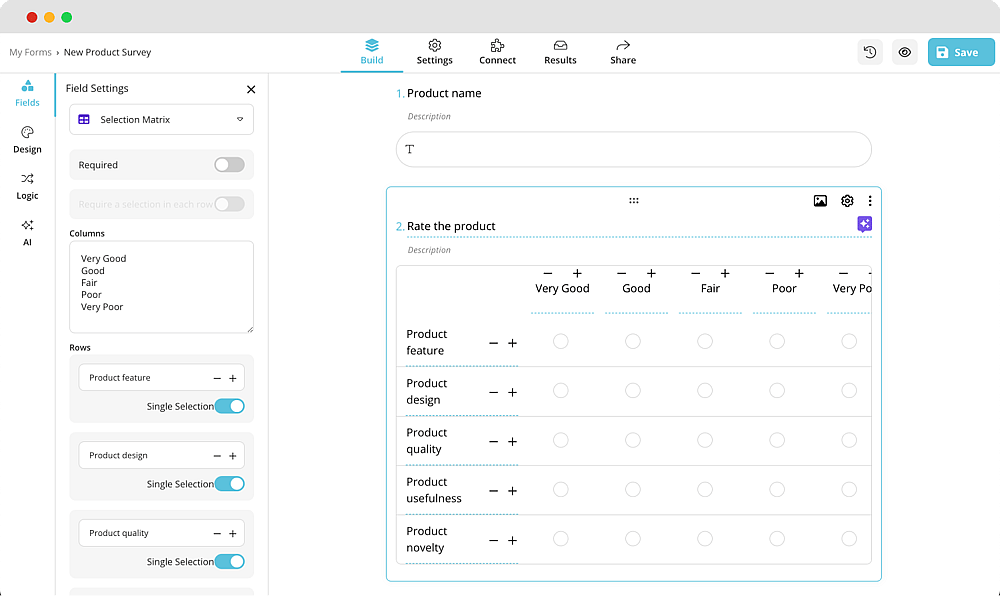Viewport: 1000px width, 596px height.
Task: Toggle Single Selection for Product feature
Action: click(230, 406)
